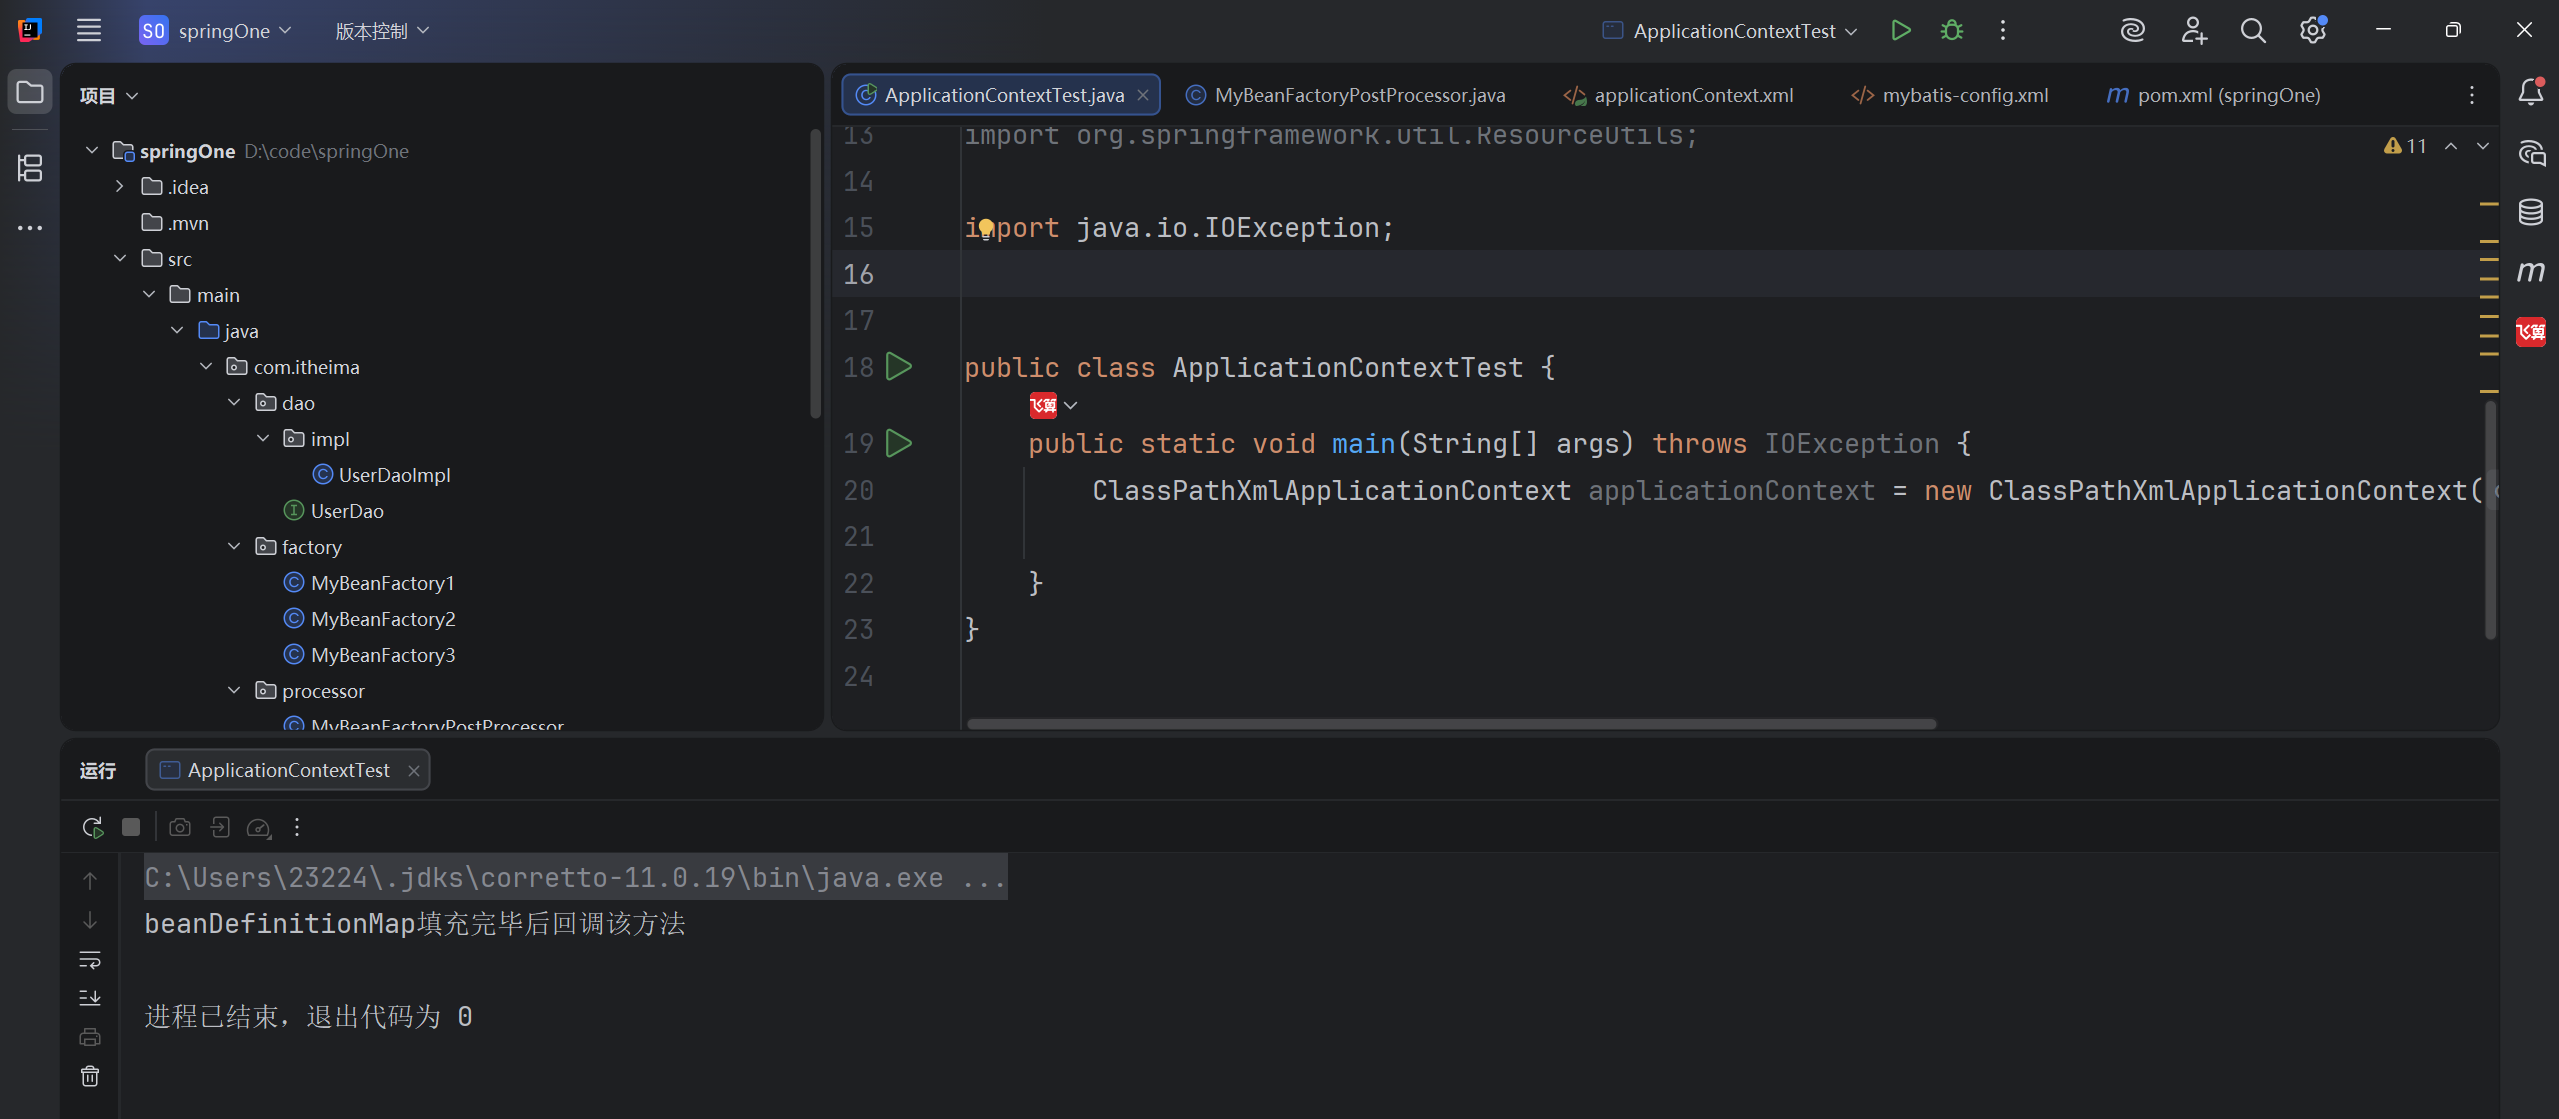Click the editor horizontal scrollbar
The height and width of the screenshot is (1119, 2559).
click(1450, 723)
